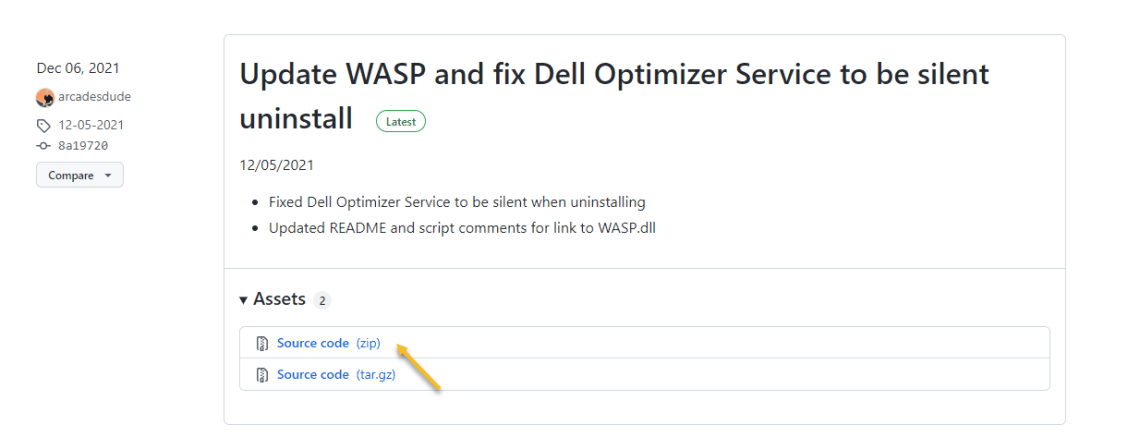Click the tag icon beside 12-05-2021
The image size is (1140, 437).
click(x=43, y=126)
